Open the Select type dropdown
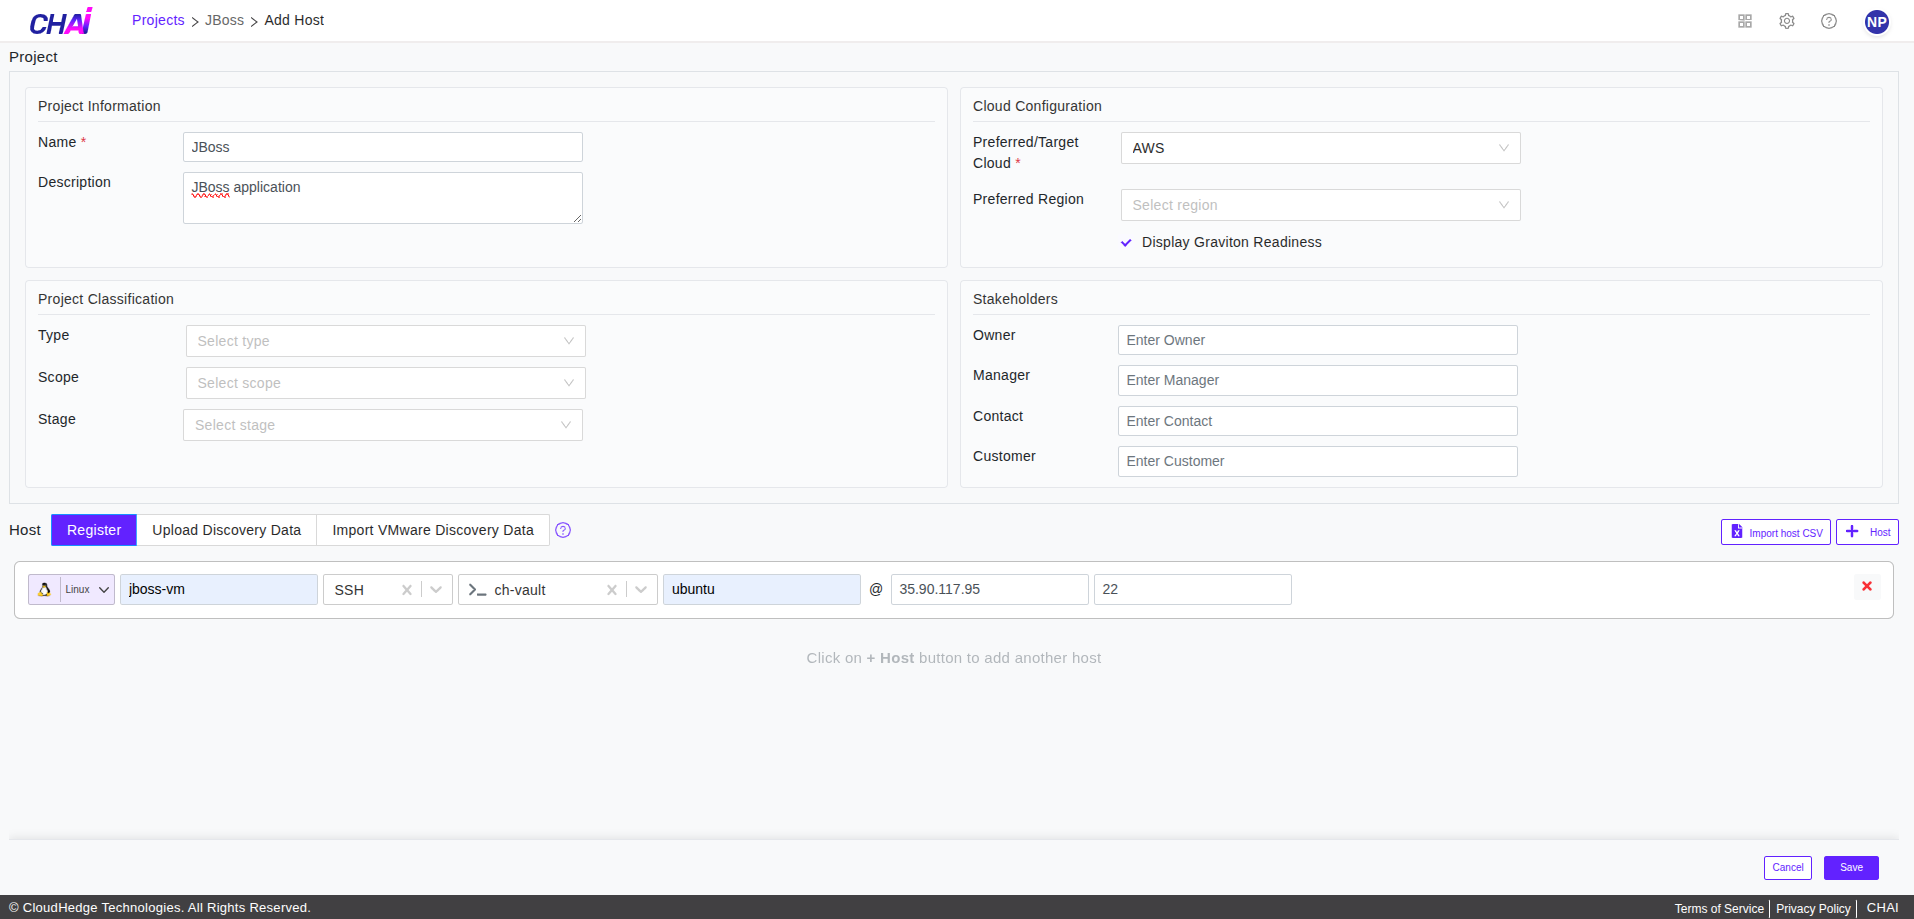This screenshot has height=919, width=1914. (x=385, y=341)
